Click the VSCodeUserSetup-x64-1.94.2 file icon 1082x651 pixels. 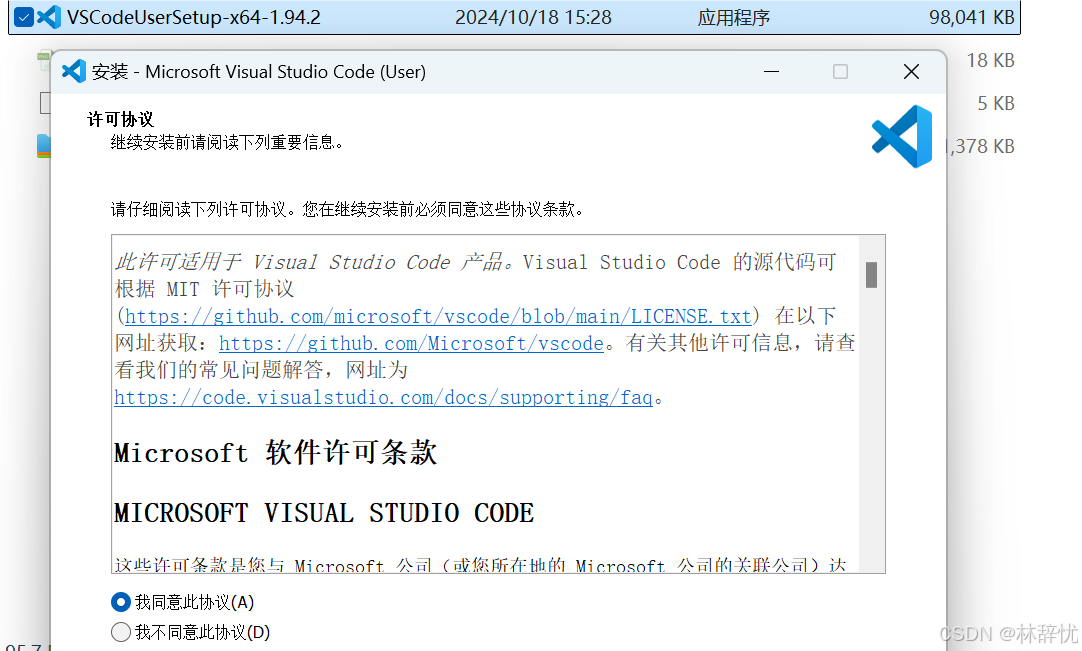48,17
